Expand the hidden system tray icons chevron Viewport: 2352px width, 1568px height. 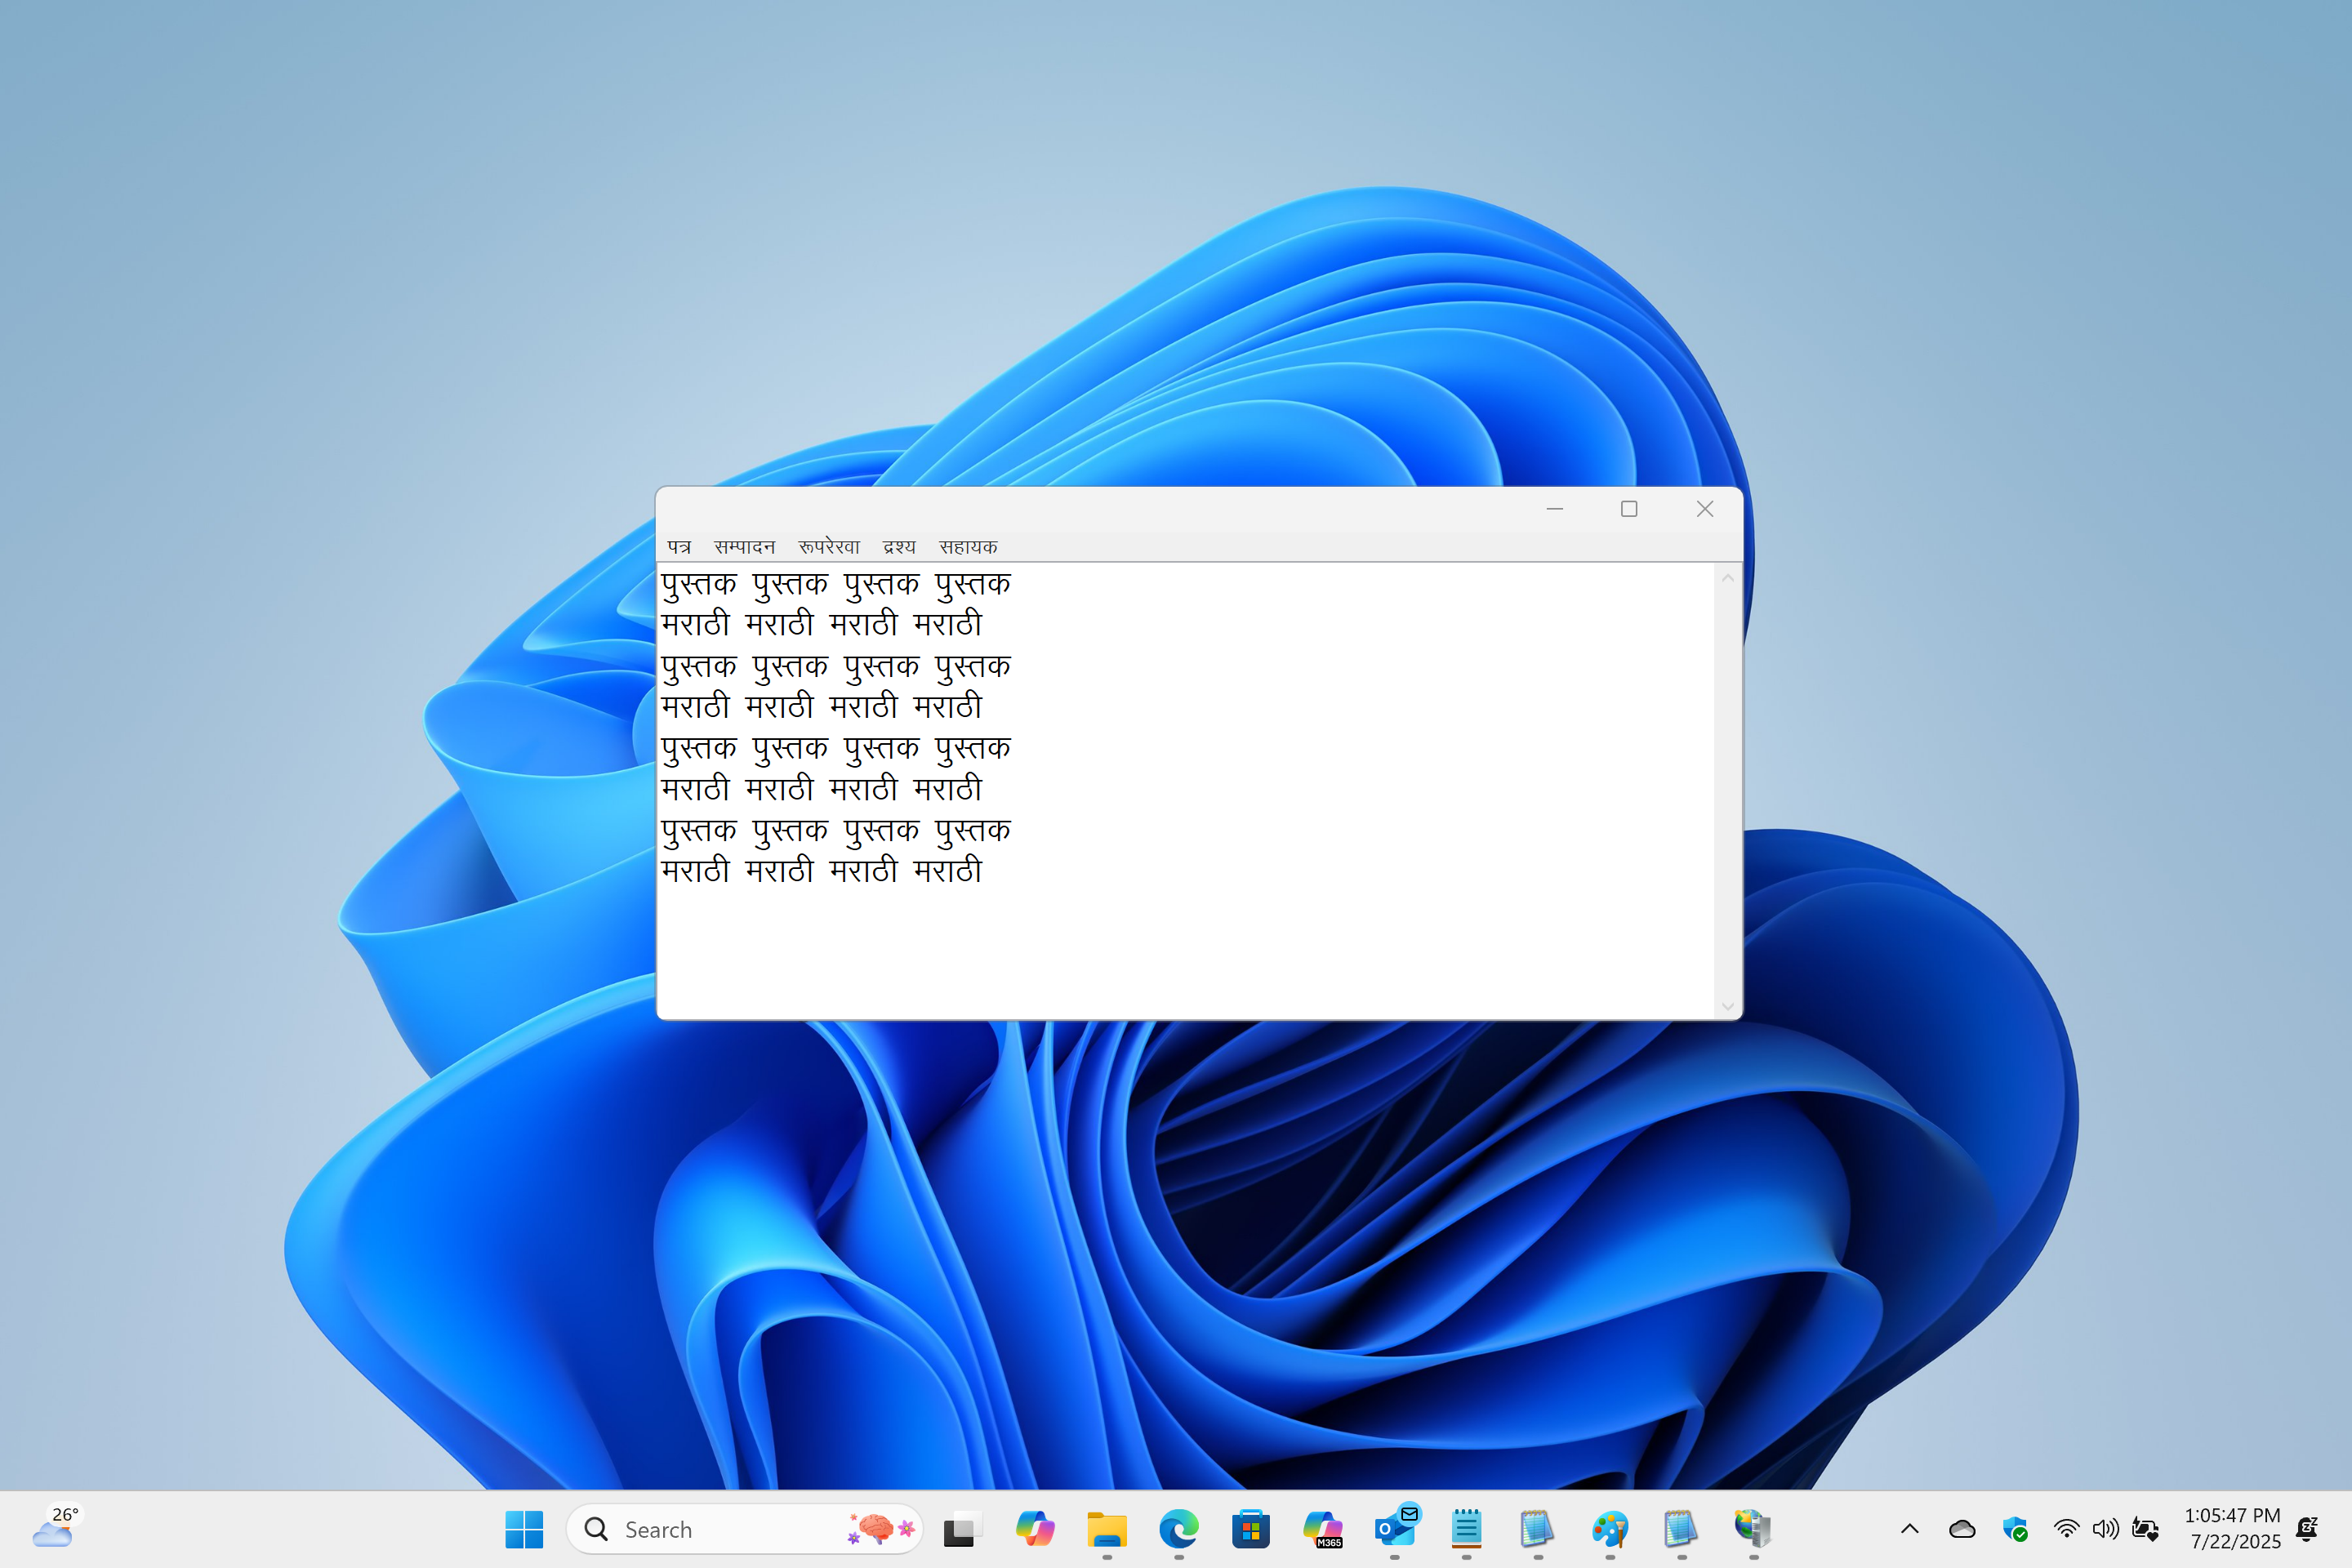(1909, 1529)
